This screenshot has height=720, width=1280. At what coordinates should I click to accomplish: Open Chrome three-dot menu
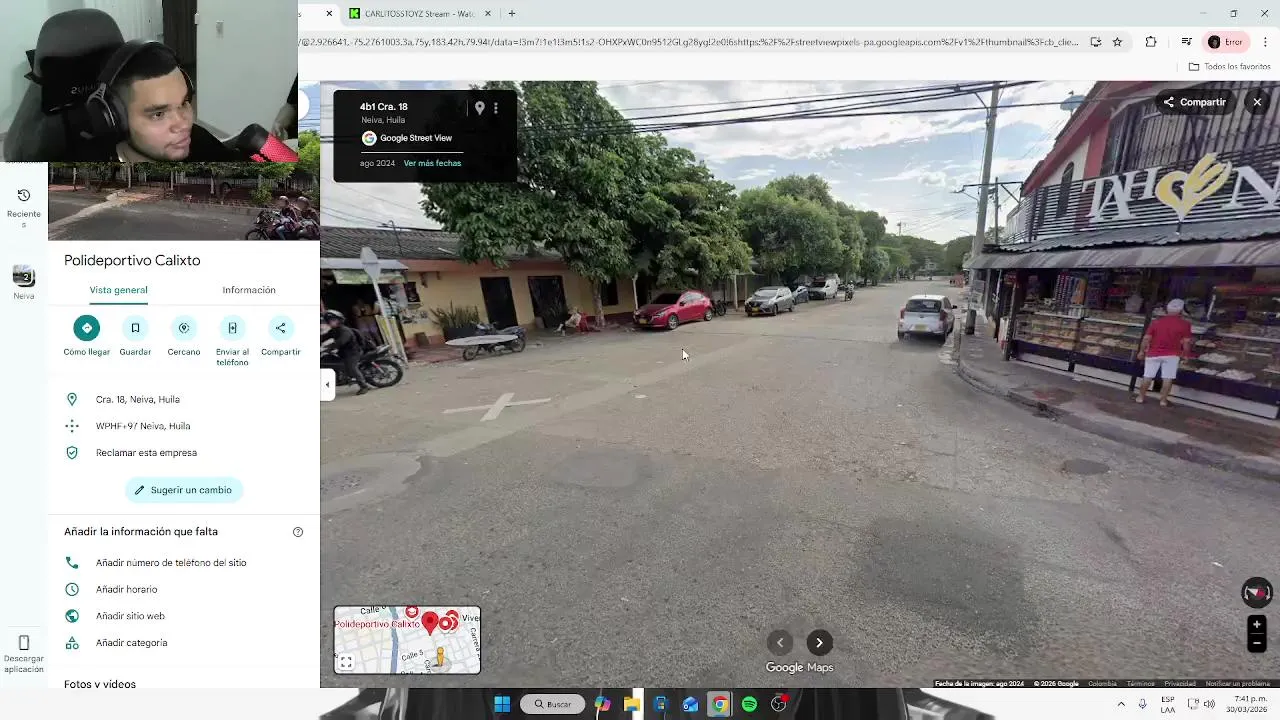(x=1265, y=42)
